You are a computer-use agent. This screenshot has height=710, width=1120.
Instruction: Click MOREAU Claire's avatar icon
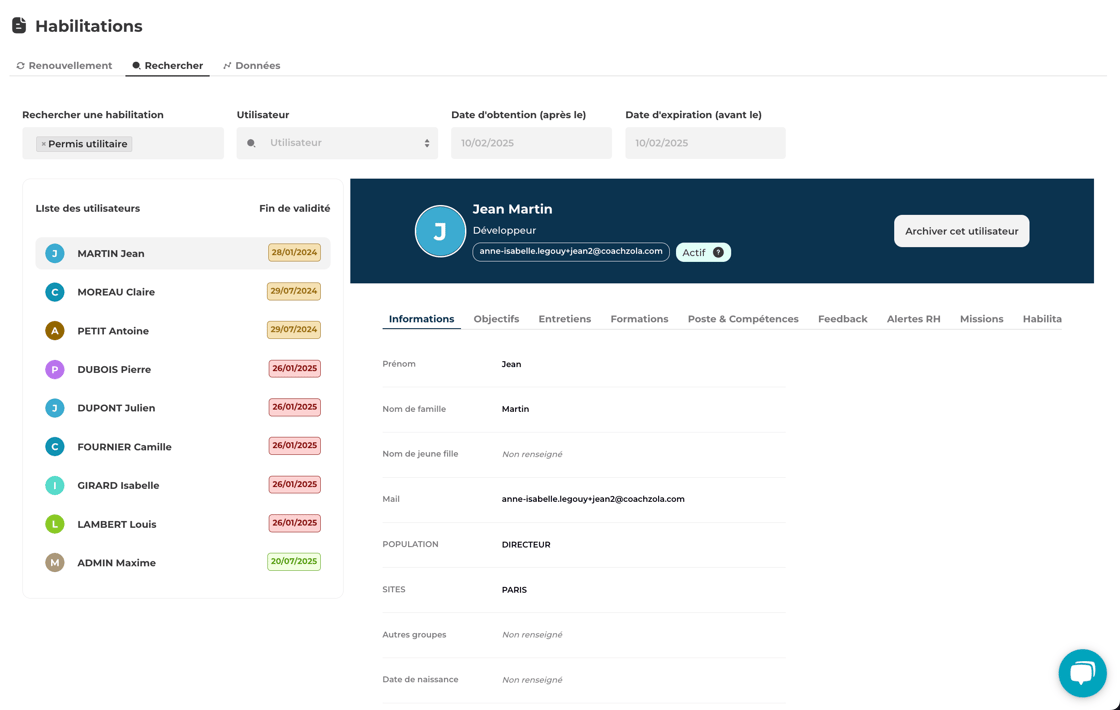click(x=55, y=292)
